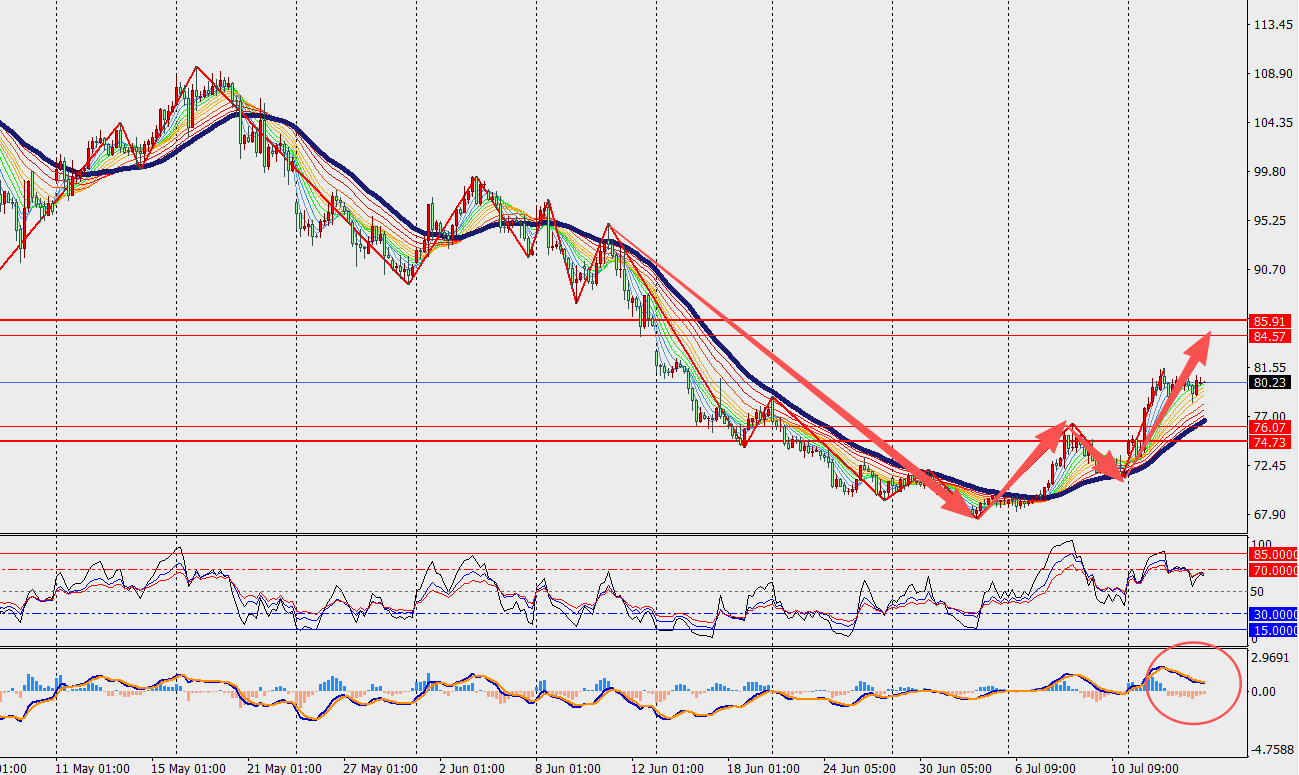Click the 113.45 top price scale value
This screenshot has height=775, width=1299.
[x=1270, y=26]
